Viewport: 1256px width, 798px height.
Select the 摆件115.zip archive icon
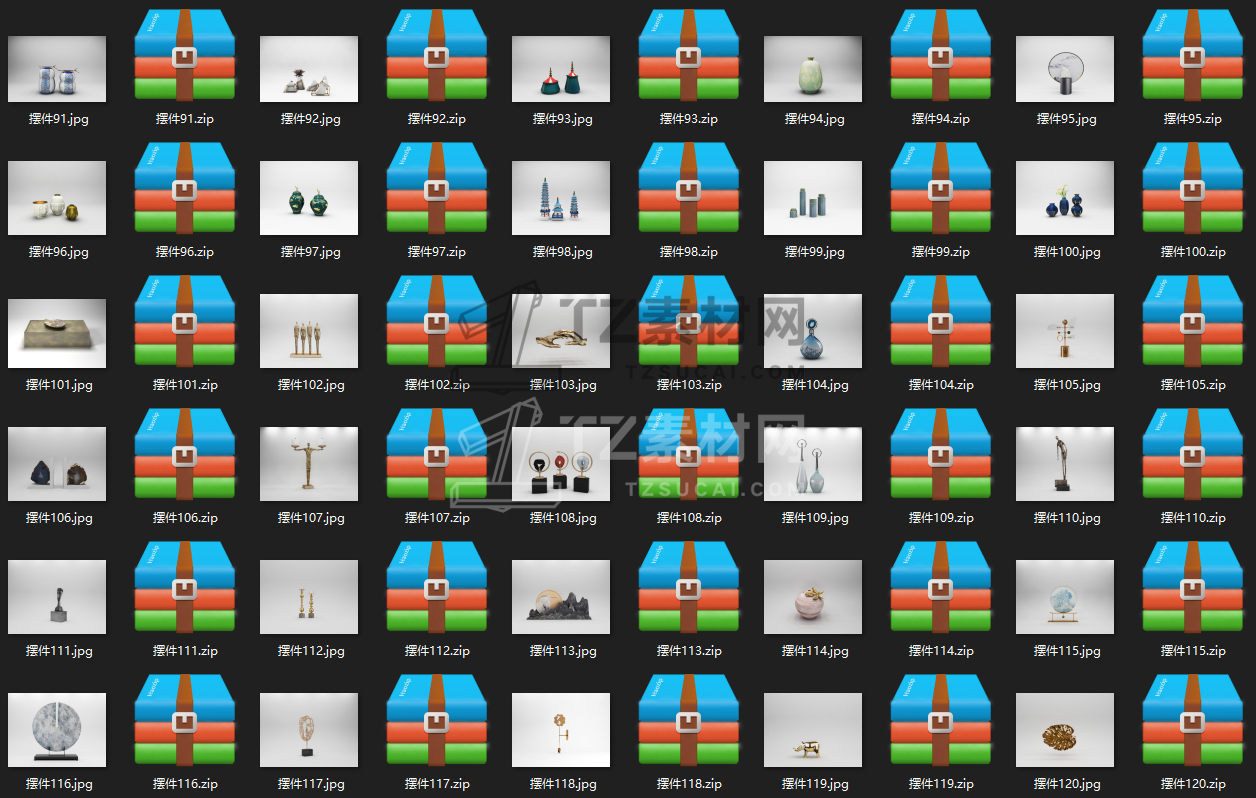click(1193, 587)
